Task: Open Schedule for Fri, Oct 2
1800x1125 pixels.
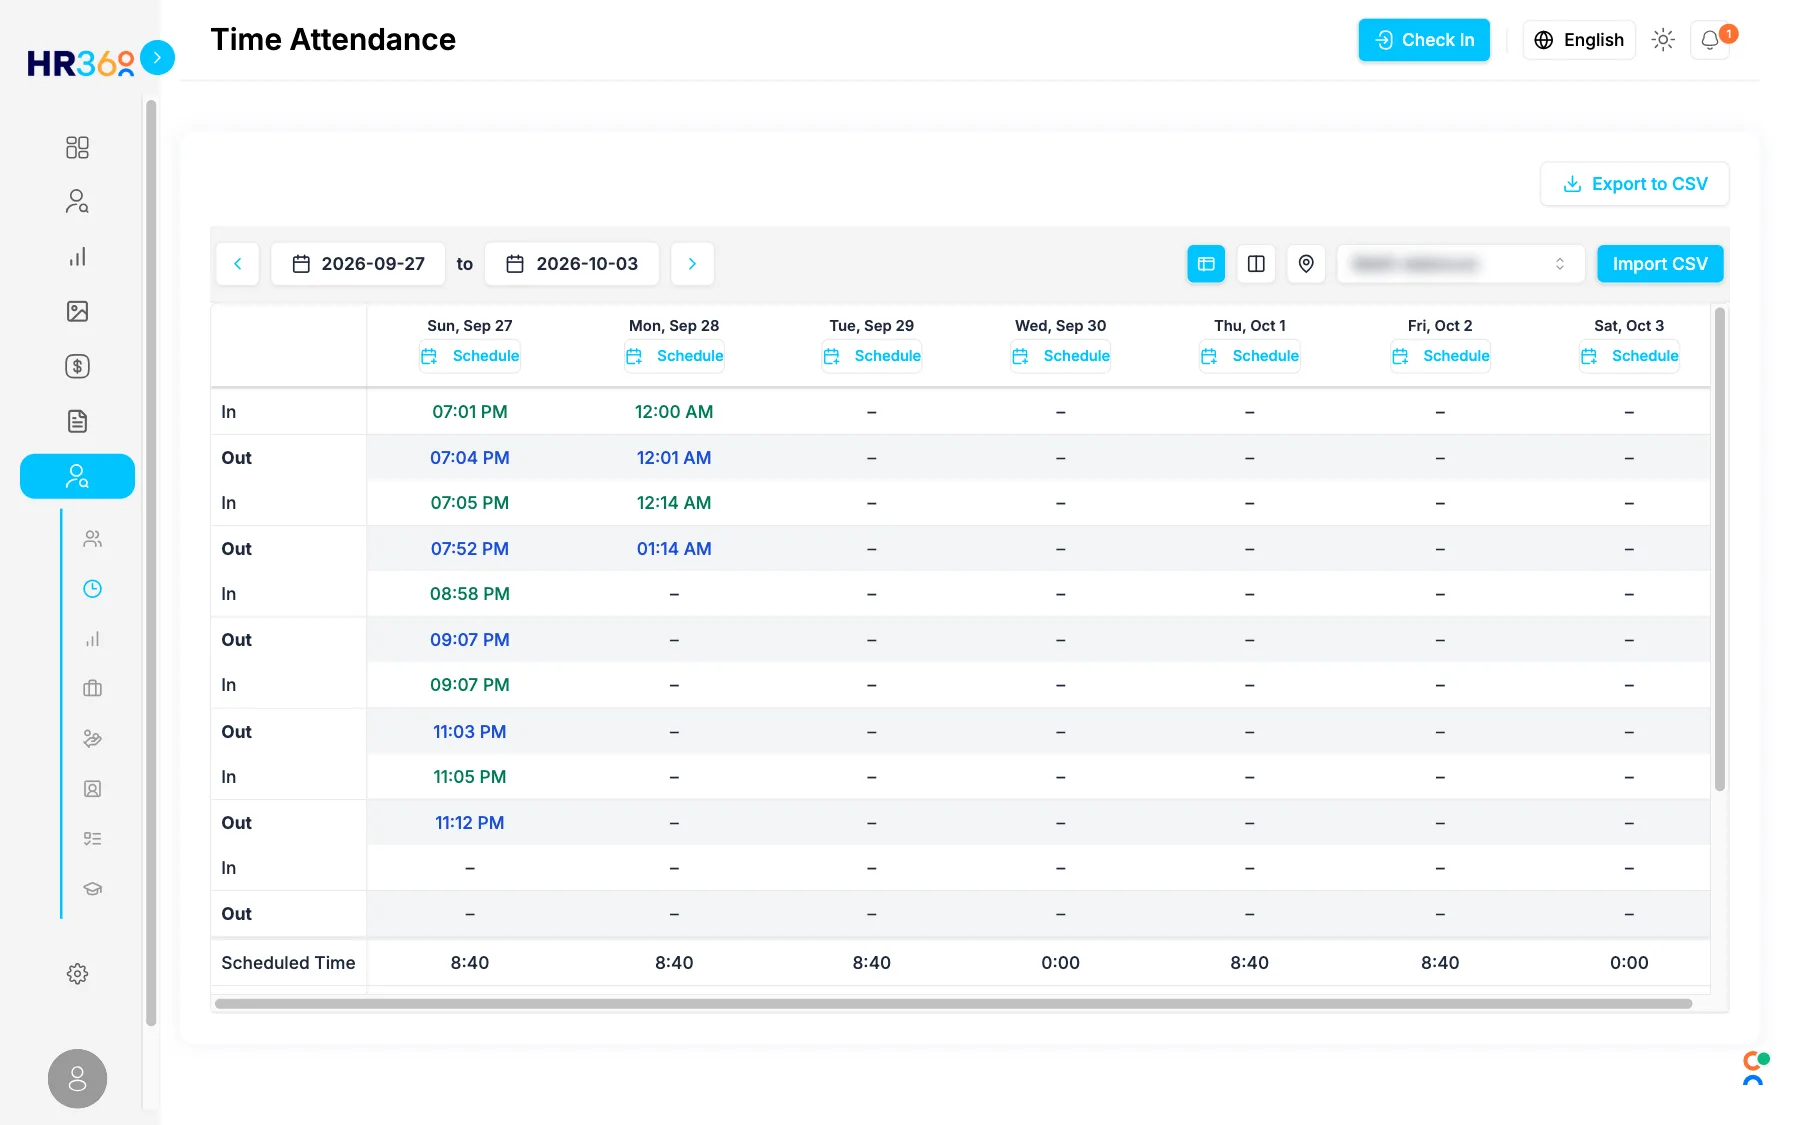Action: [1440, 356]
